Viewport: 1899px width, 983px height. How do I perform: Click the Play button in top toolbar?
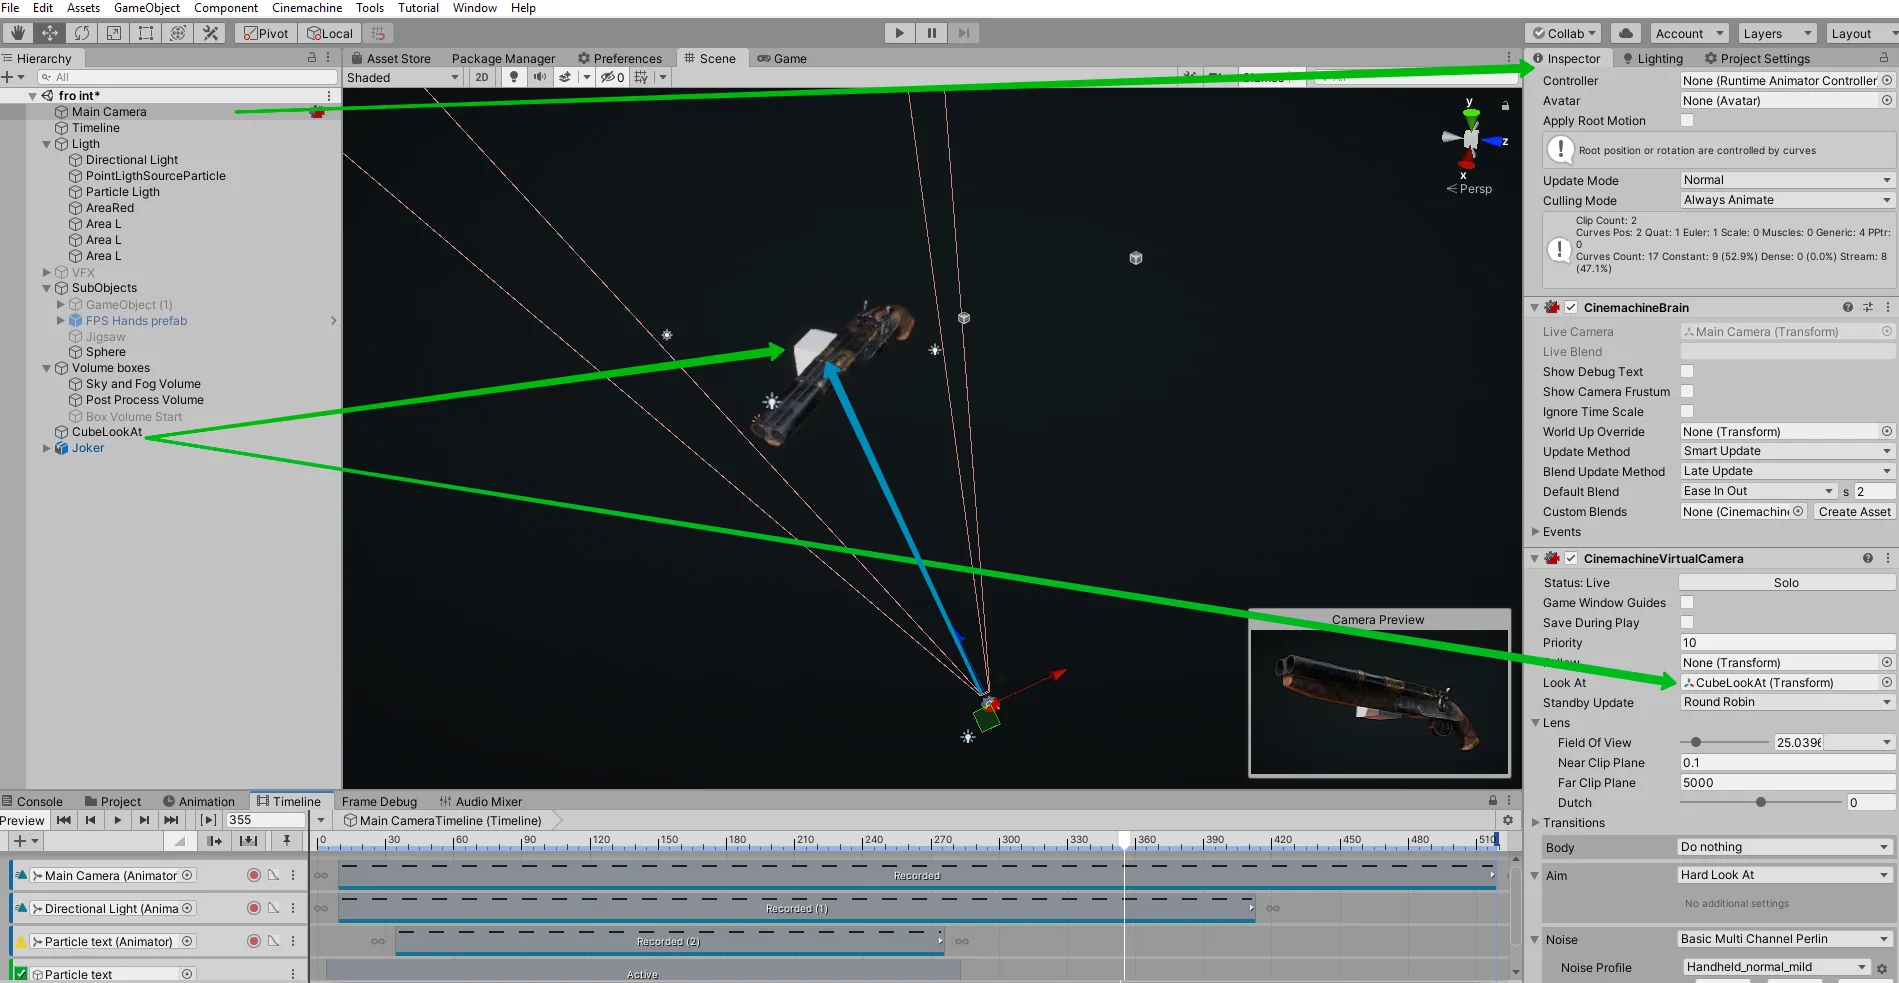[x=900, y=33]
